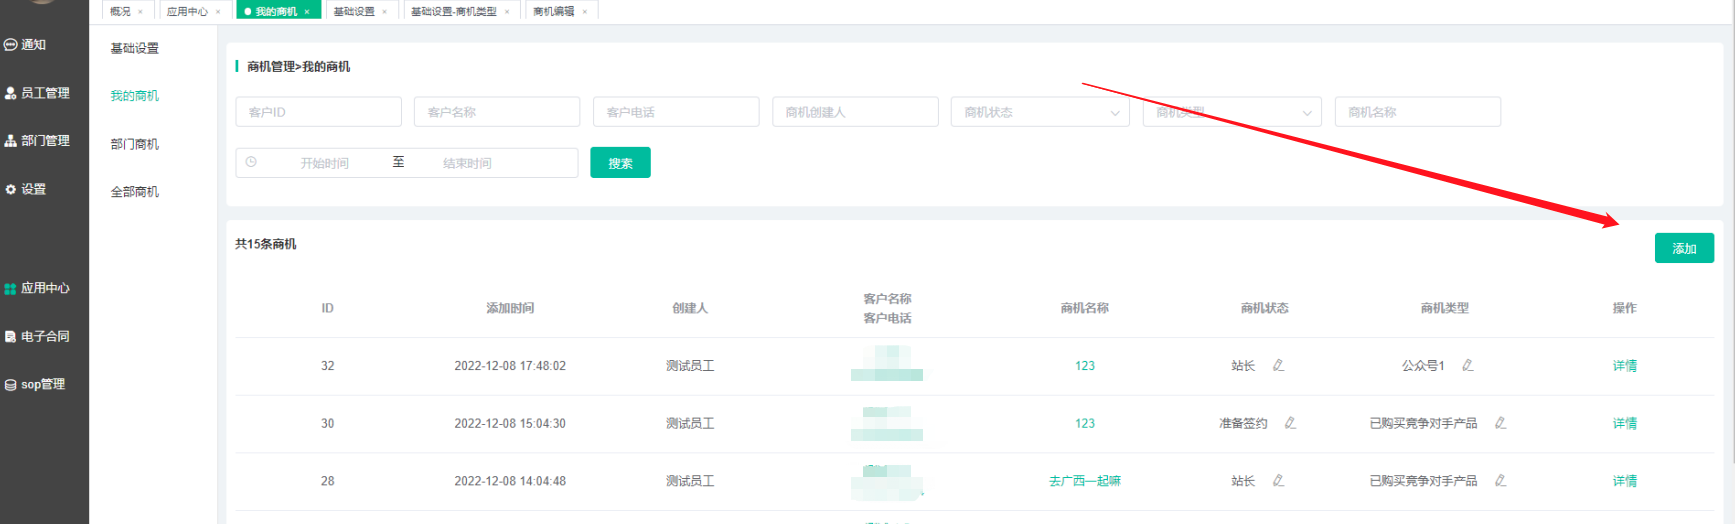The image size is (1735, 524).
Task: Expand the 商机类型 dropdown filter
Action: [x=1232, y=112]
